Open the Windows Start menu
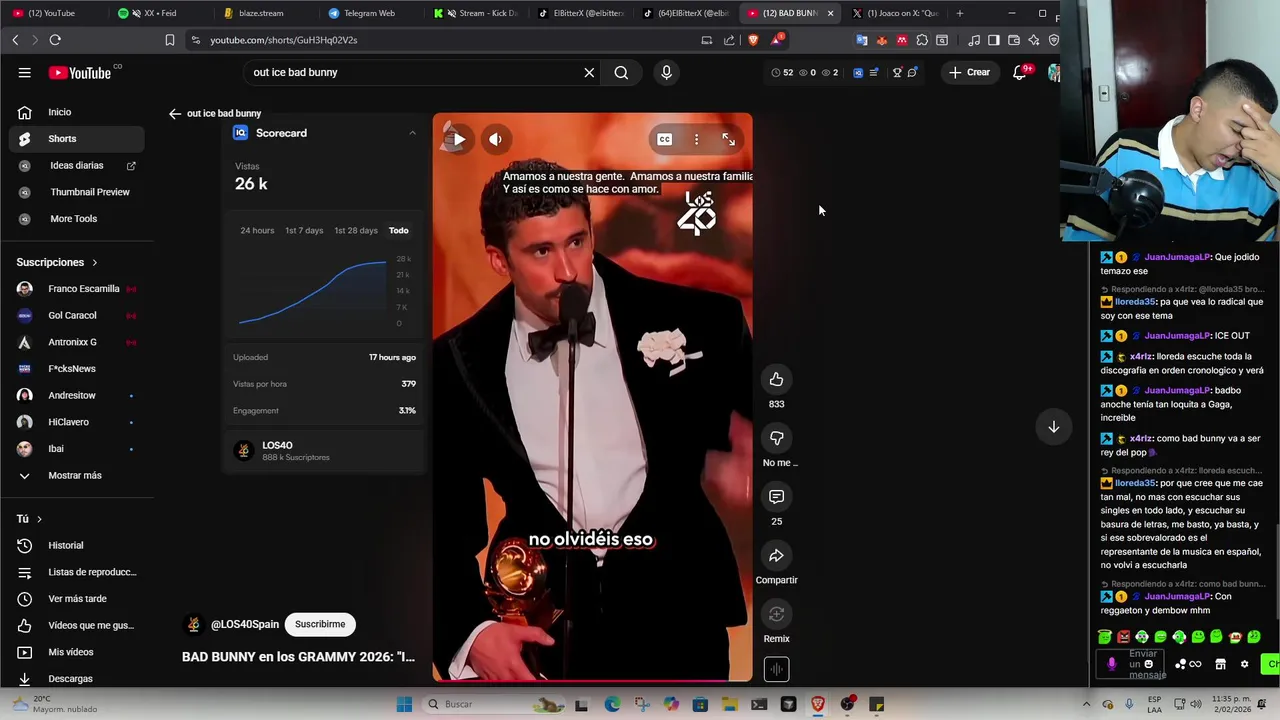1280x720 pixels. click(404, 704)
